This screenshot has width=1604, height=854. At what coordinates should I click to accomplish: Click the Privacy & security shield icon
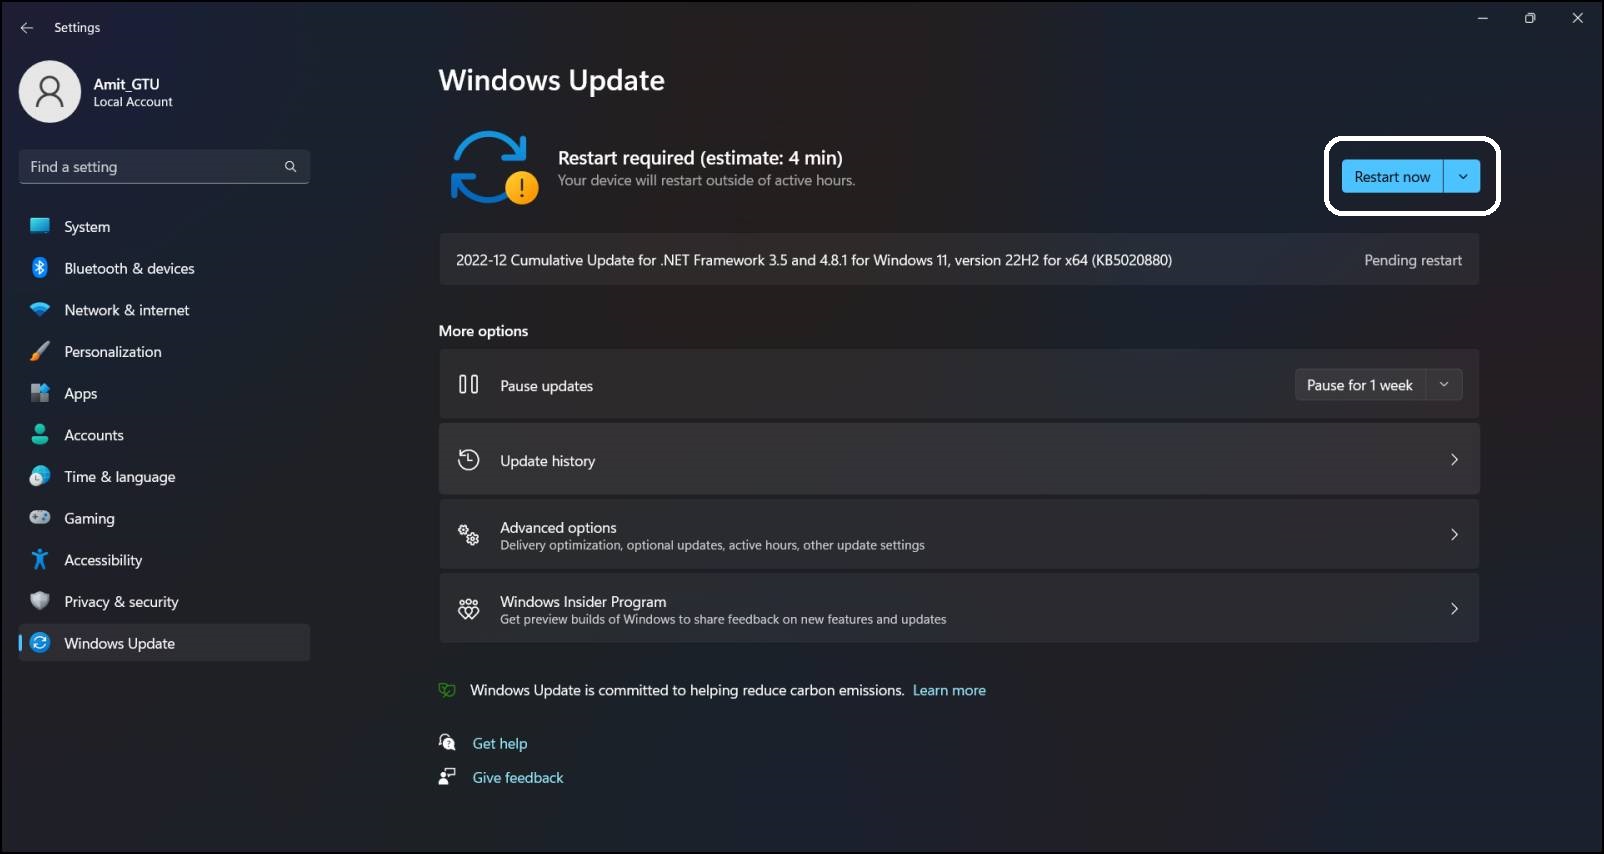coord(40,601)
